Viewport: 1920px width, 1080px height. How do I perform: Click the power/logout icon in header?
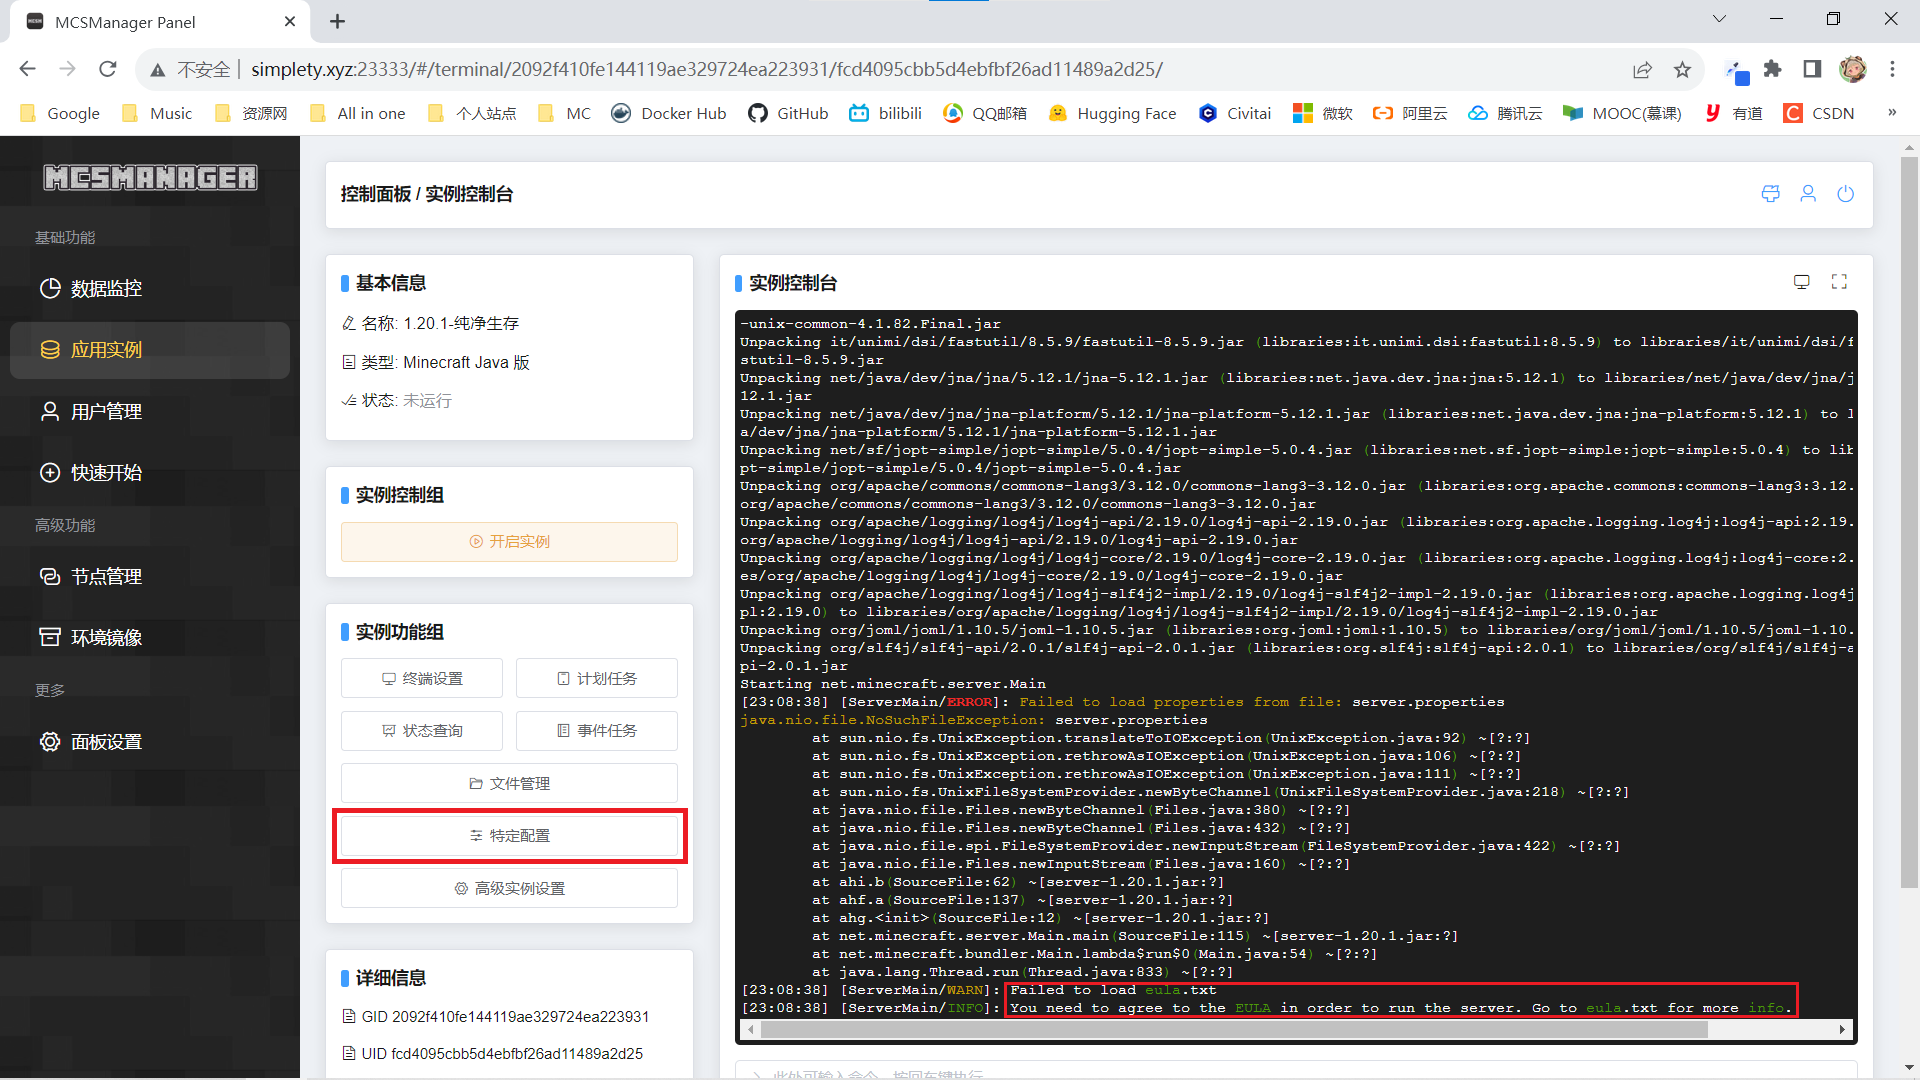[x=1845, y=194]
